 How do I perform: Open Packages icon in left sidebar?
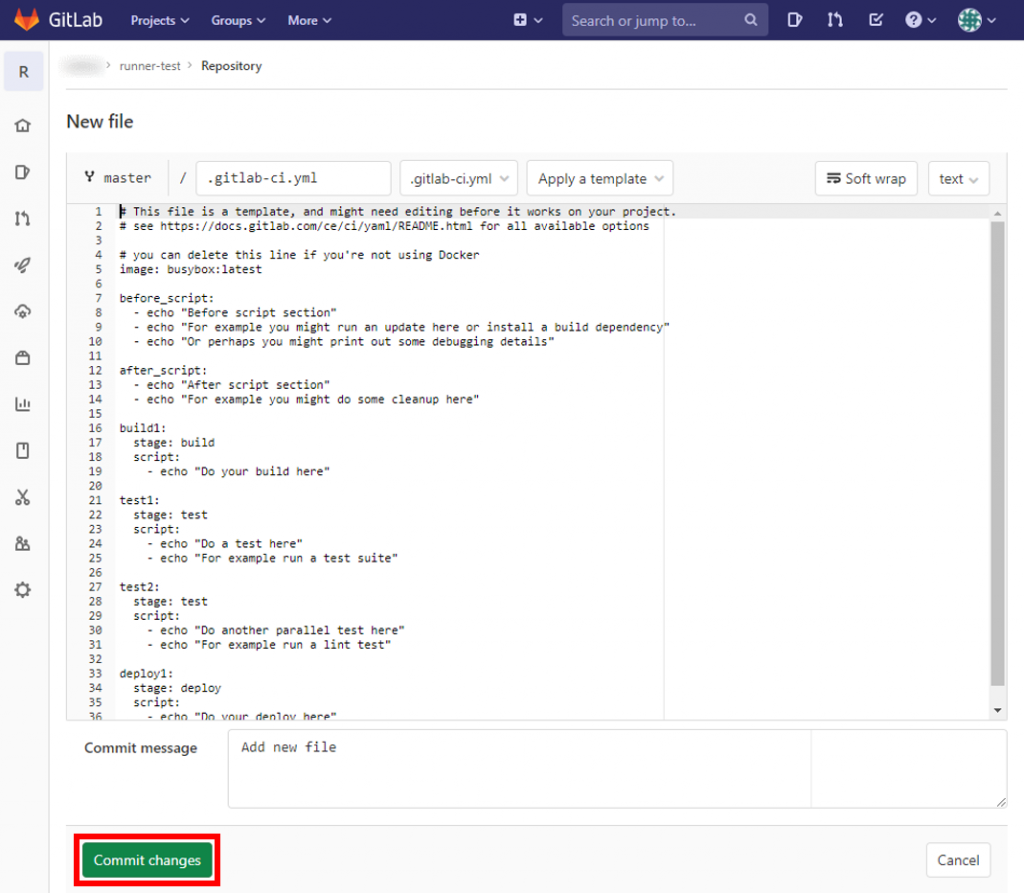pyautogui.click(x=23, y=358)
